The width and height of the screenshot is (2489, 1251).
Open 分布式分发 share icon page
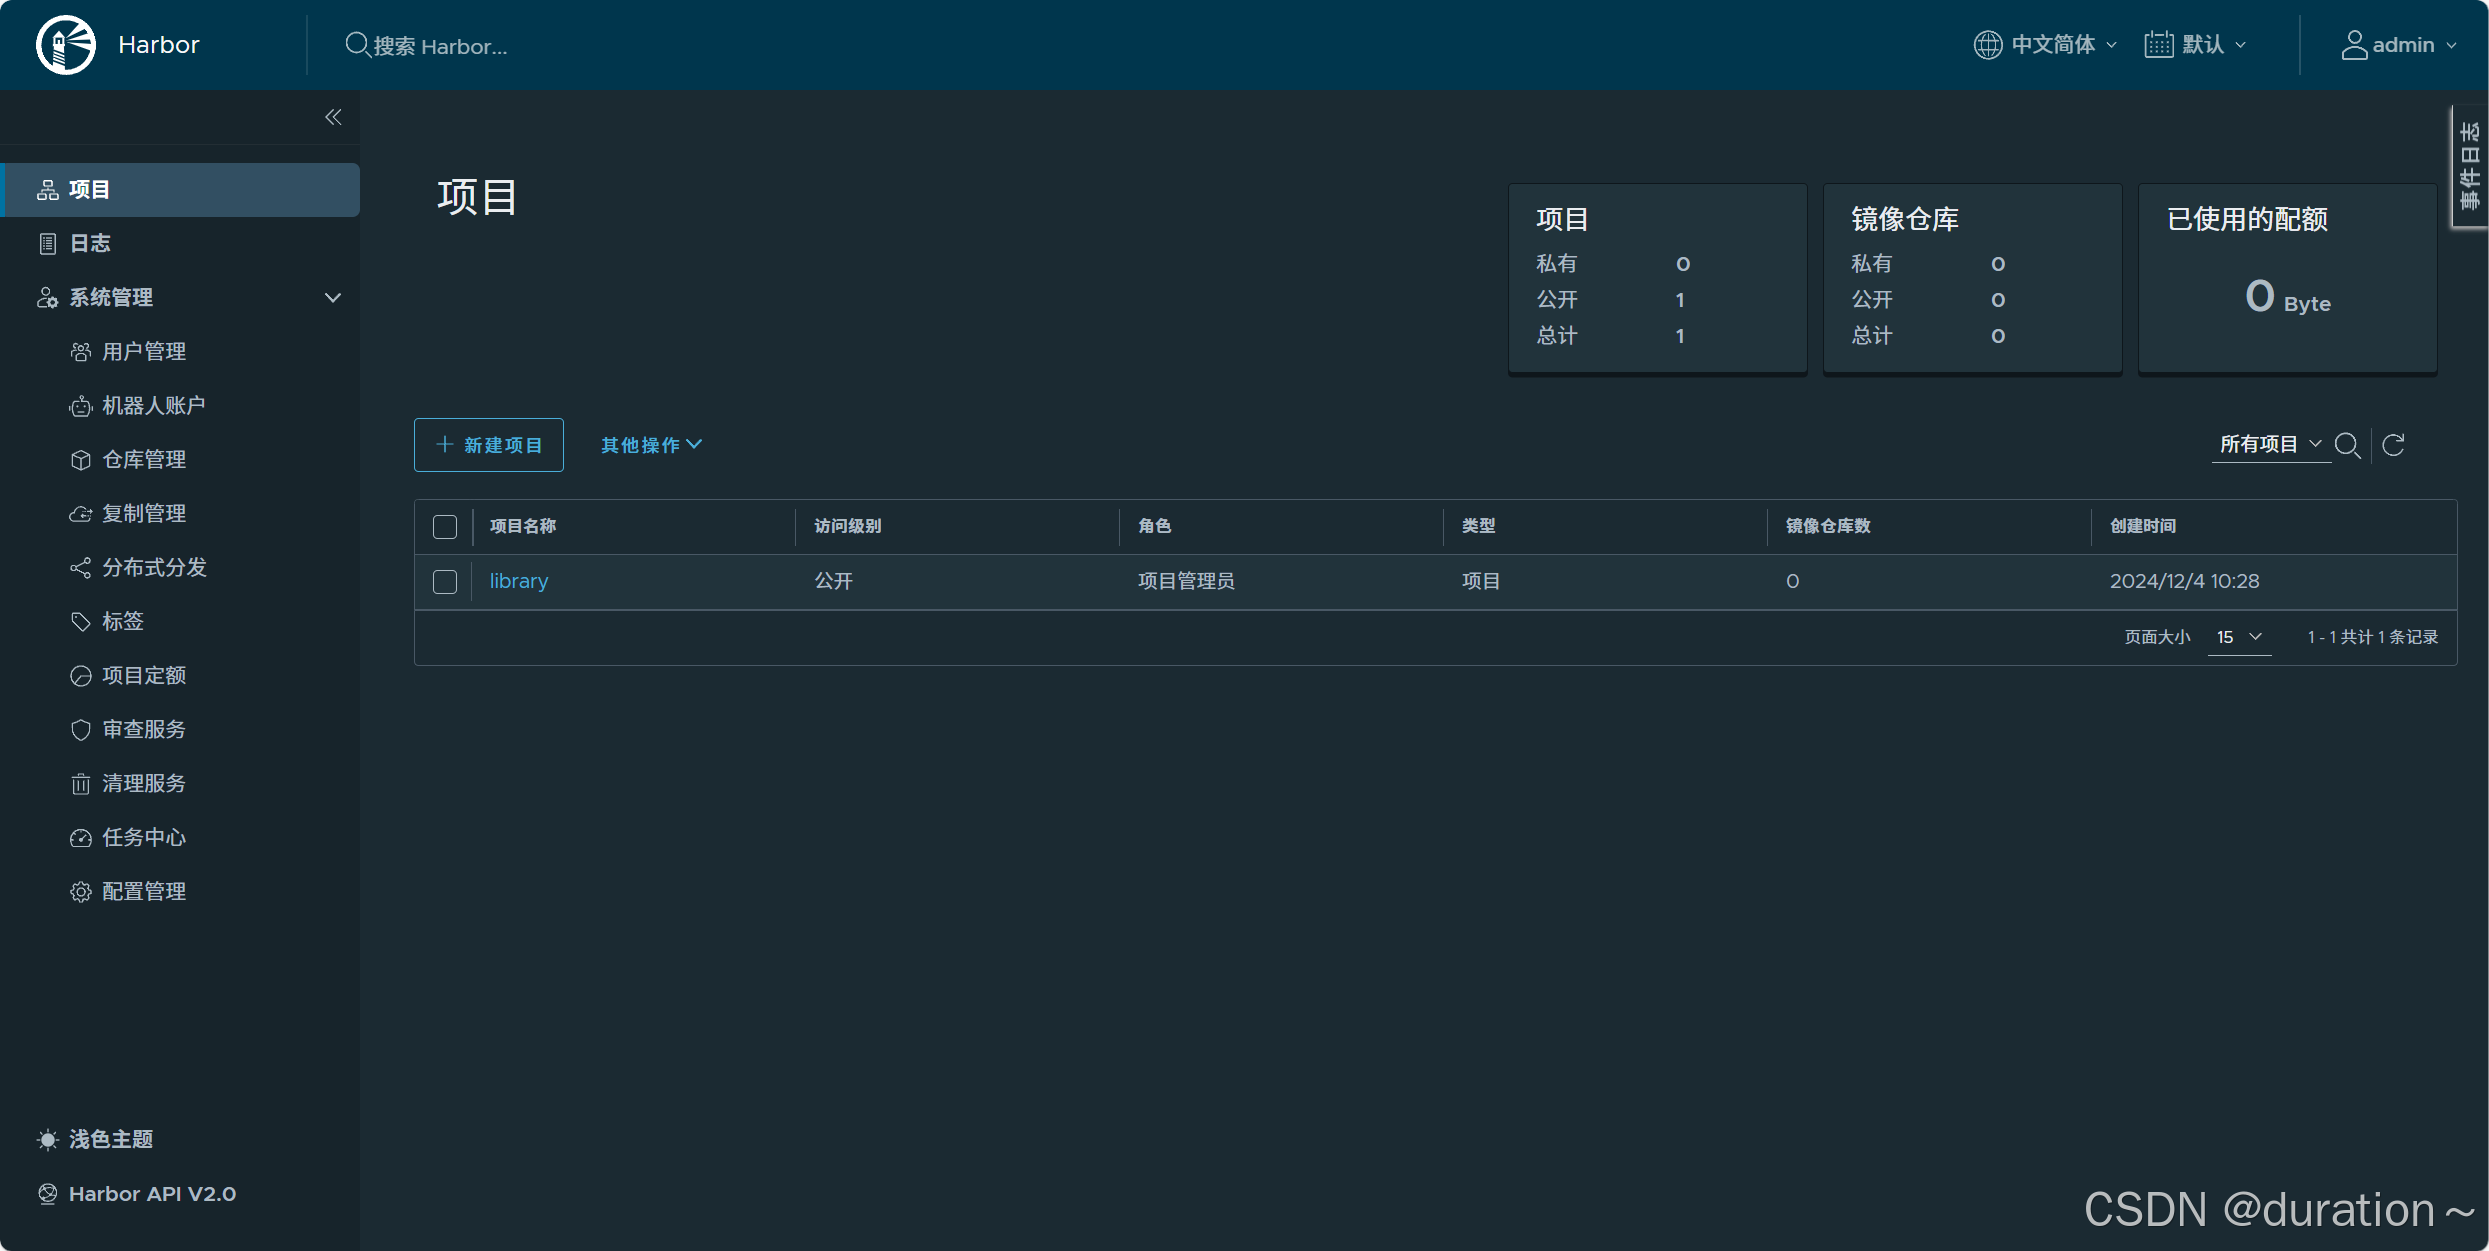tap(153, 568)
